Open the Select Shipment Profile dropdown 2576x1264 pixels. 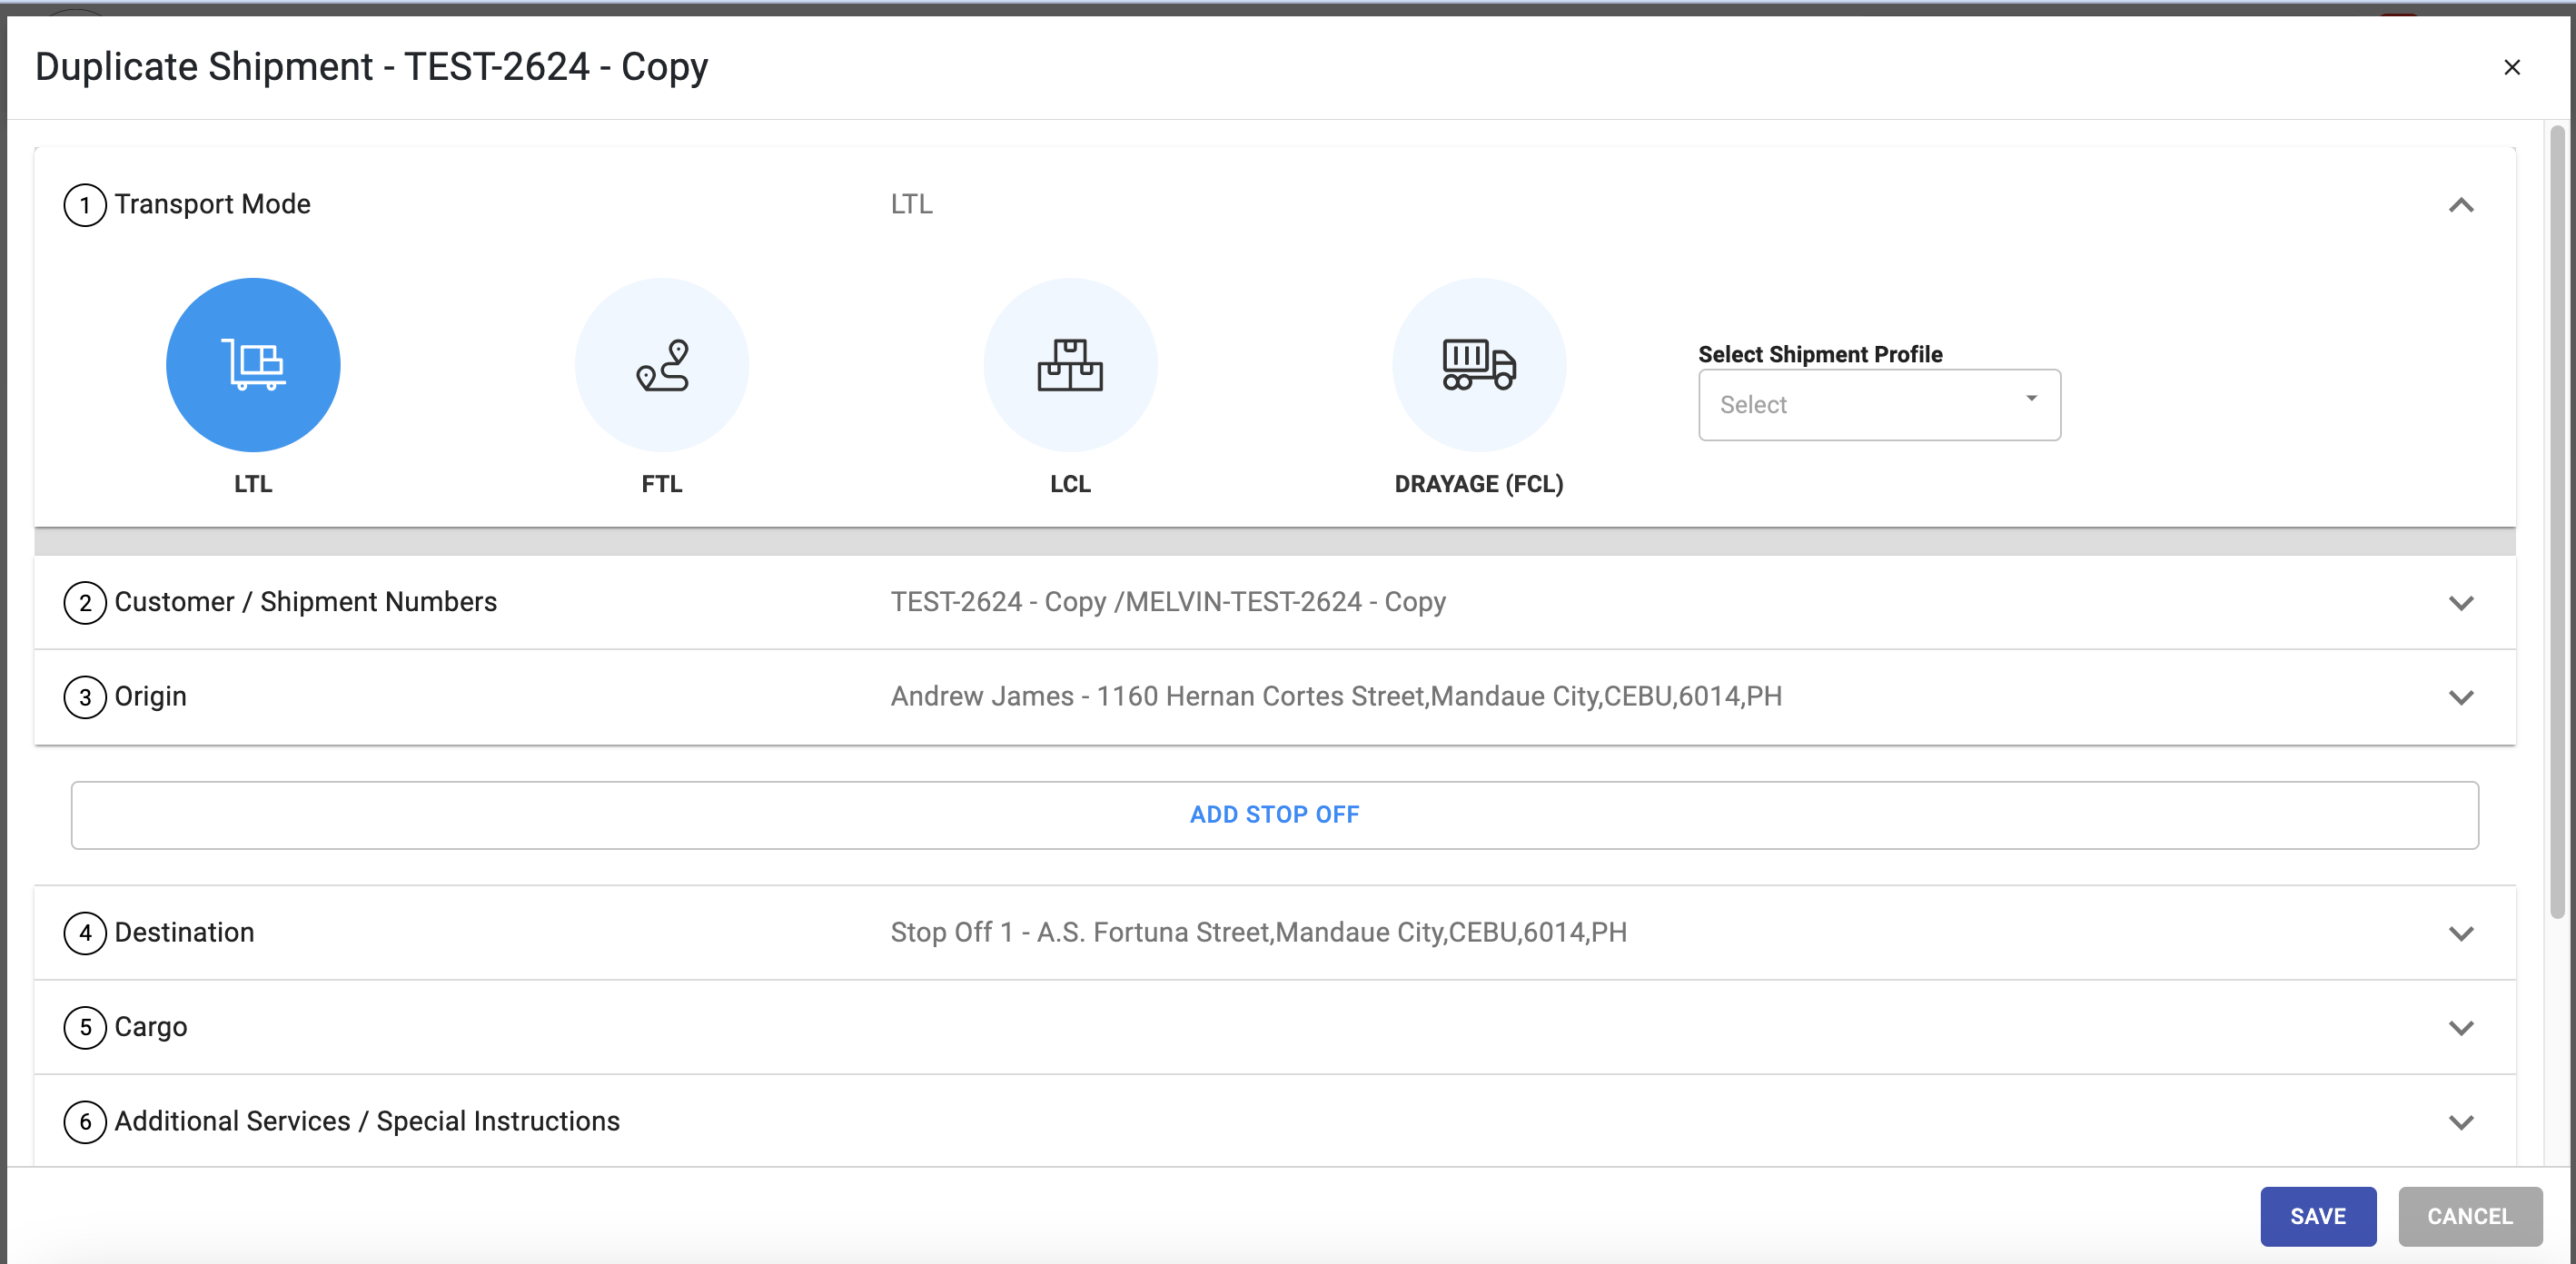pyautogui.click(x=1879, y=404)
